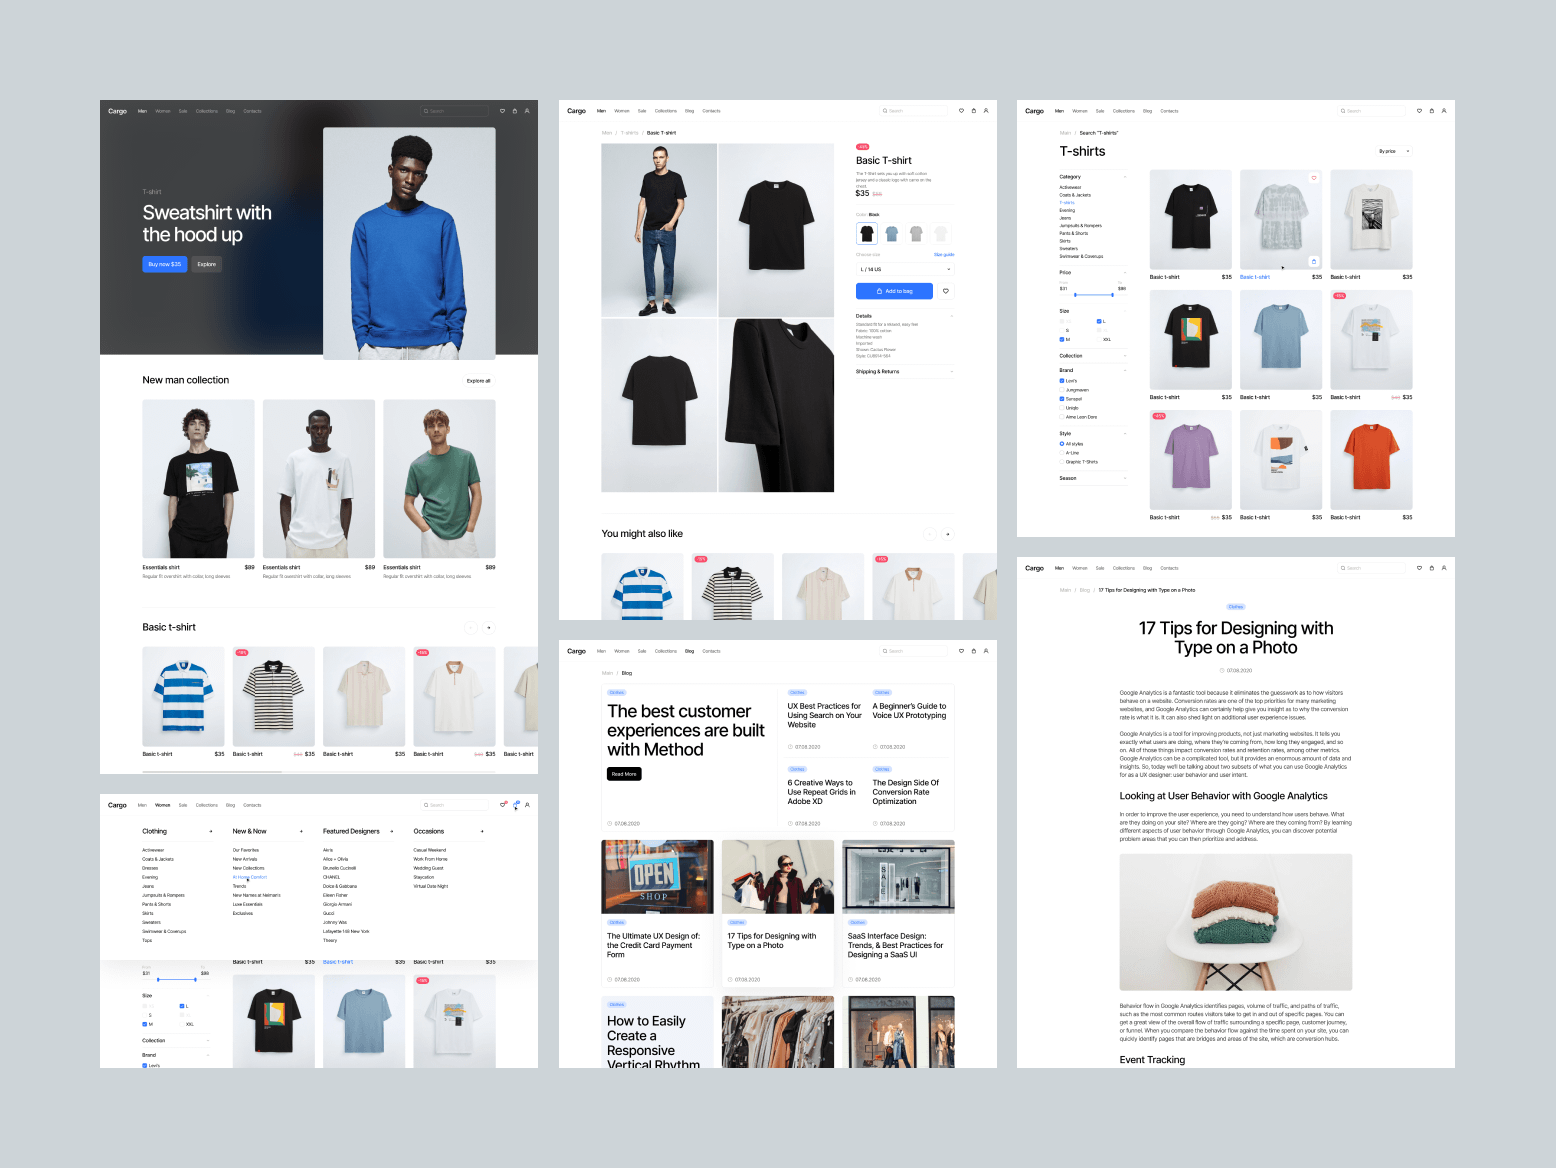Viewport: 1556px width, 1168px height.
Task: Click the account icon in the dark hero header
Action: tap(527, 111)
